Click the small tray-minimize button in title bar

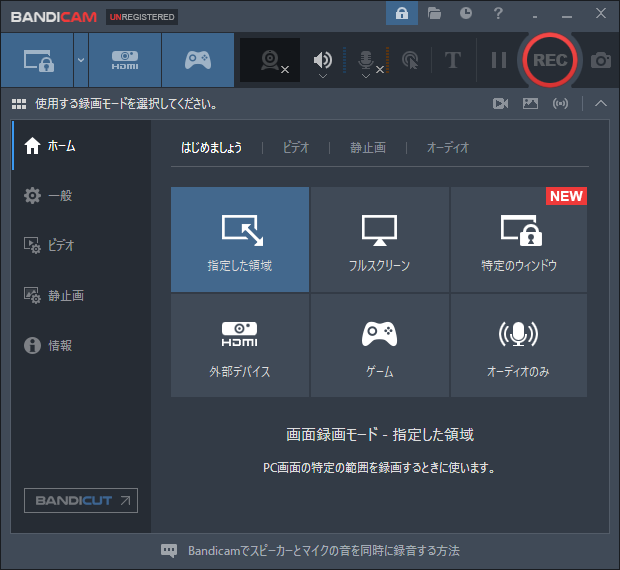[535, 15]
